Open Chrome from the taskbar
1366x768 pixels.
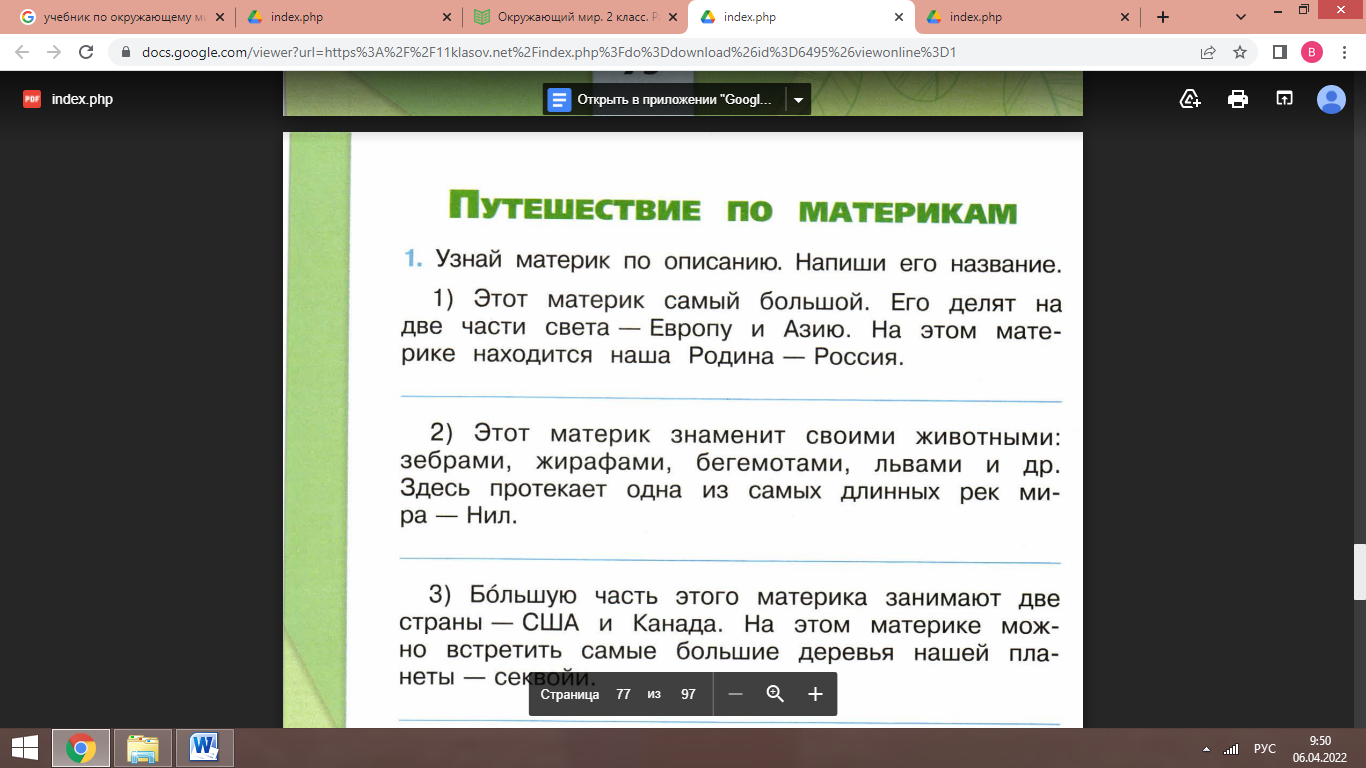click(x=81, y=748)
